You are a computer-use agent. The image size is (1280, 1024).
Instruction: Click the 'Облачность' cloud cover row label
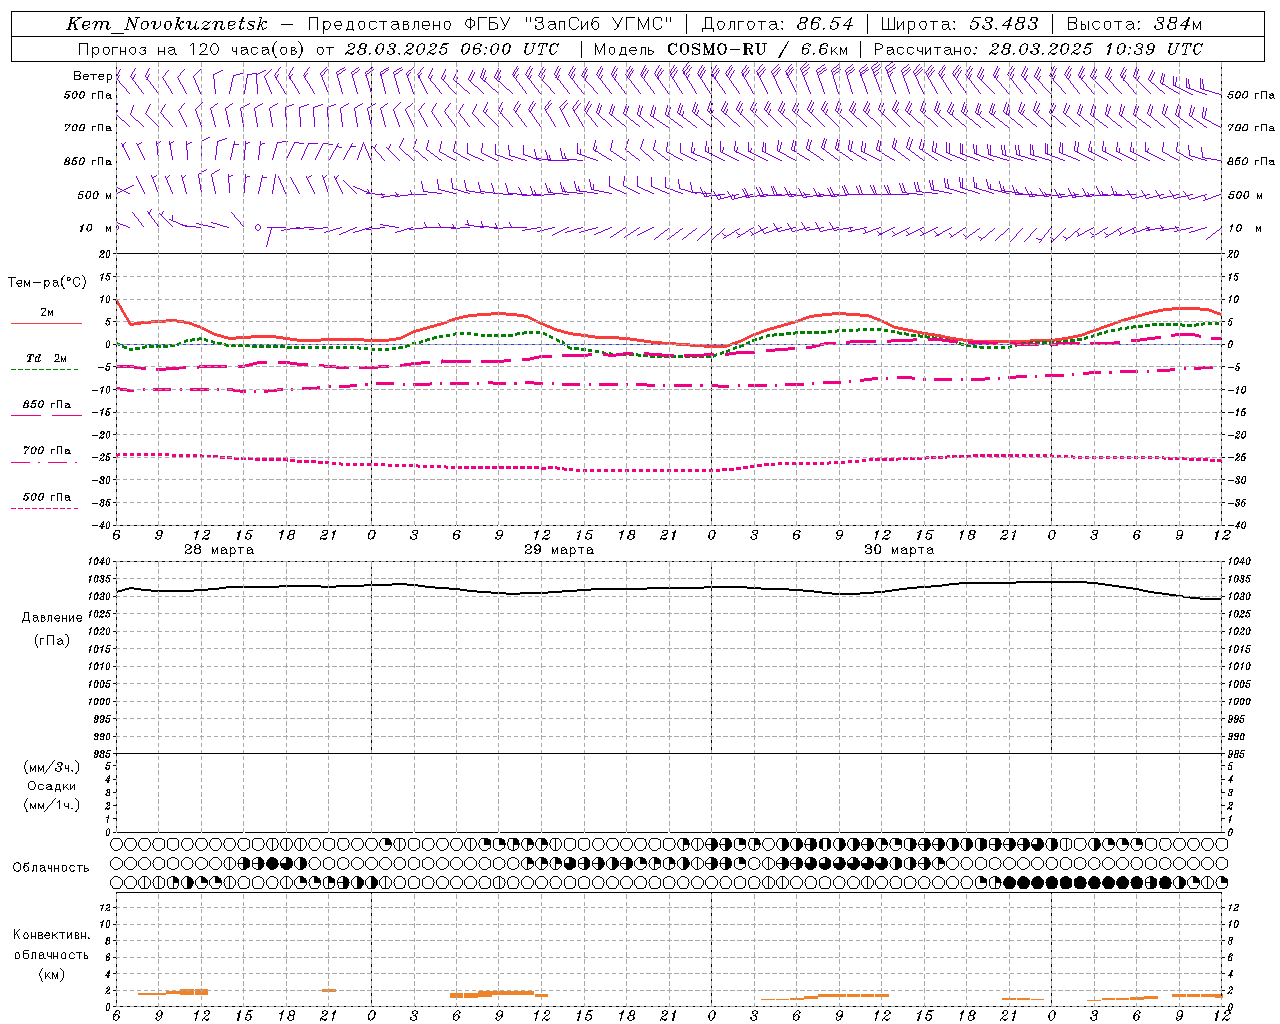tap(51, 868)
